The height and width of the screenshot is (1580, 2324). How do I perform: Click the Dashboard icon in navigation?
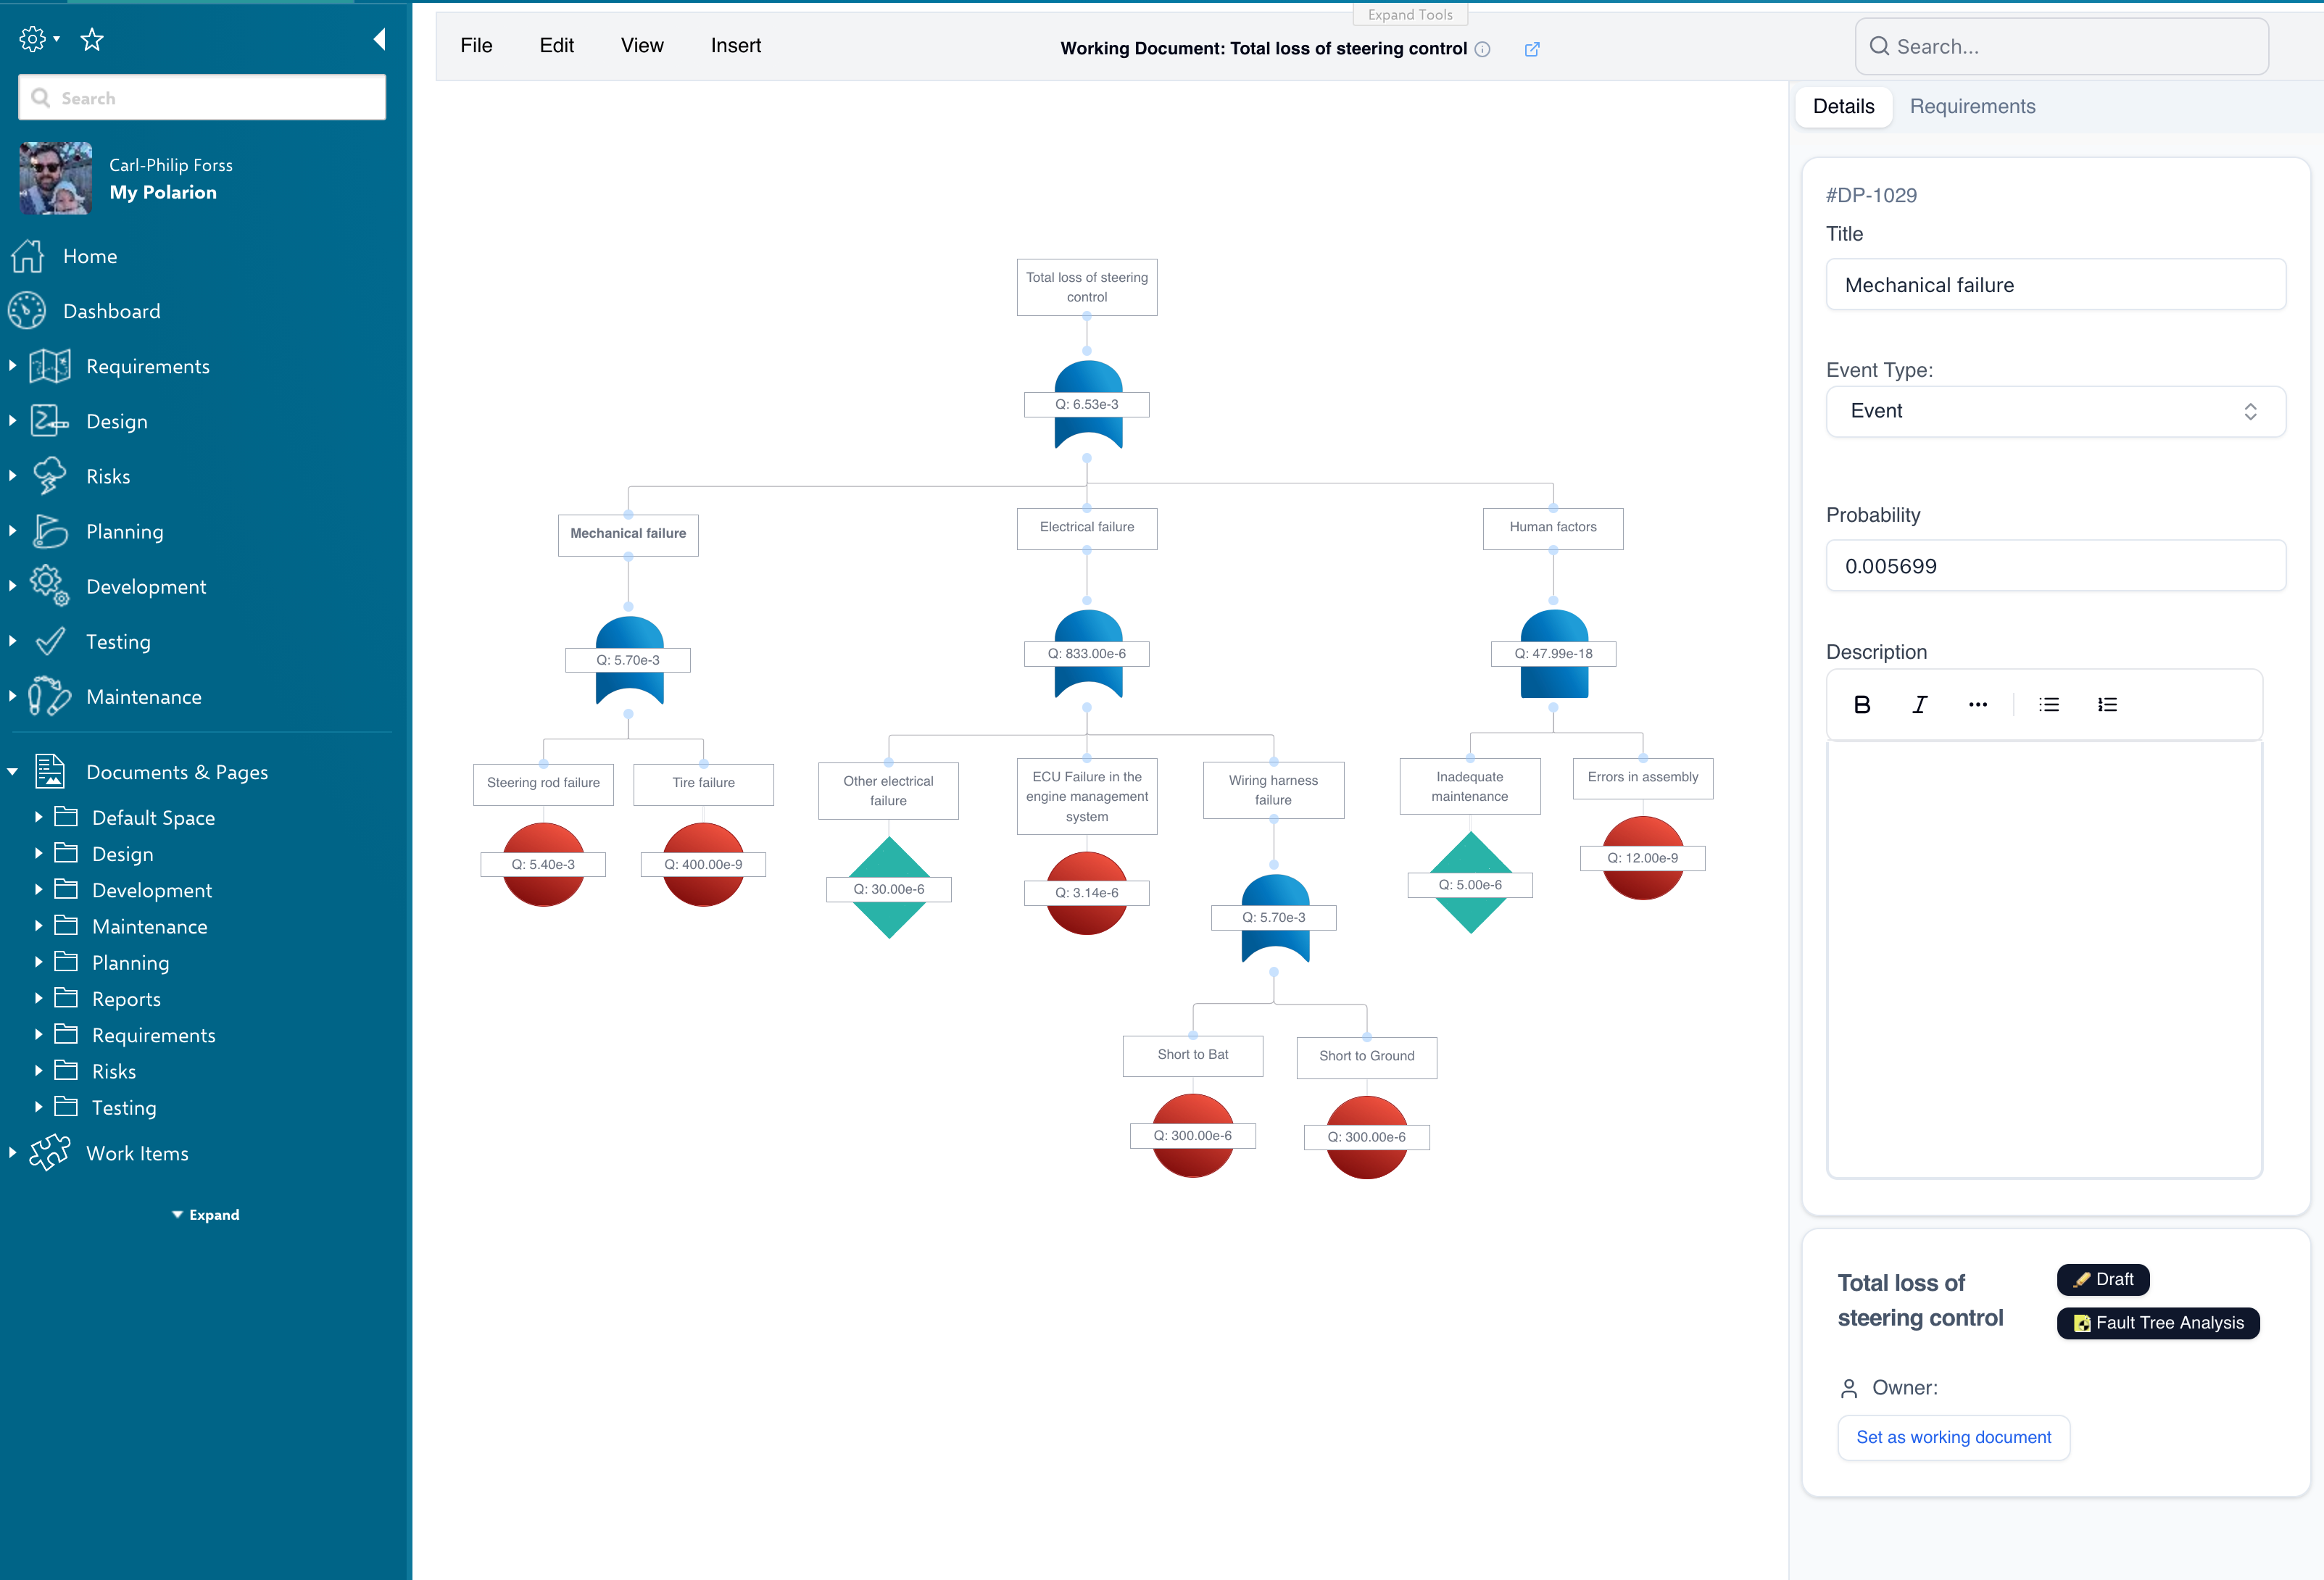coord(27,311)
